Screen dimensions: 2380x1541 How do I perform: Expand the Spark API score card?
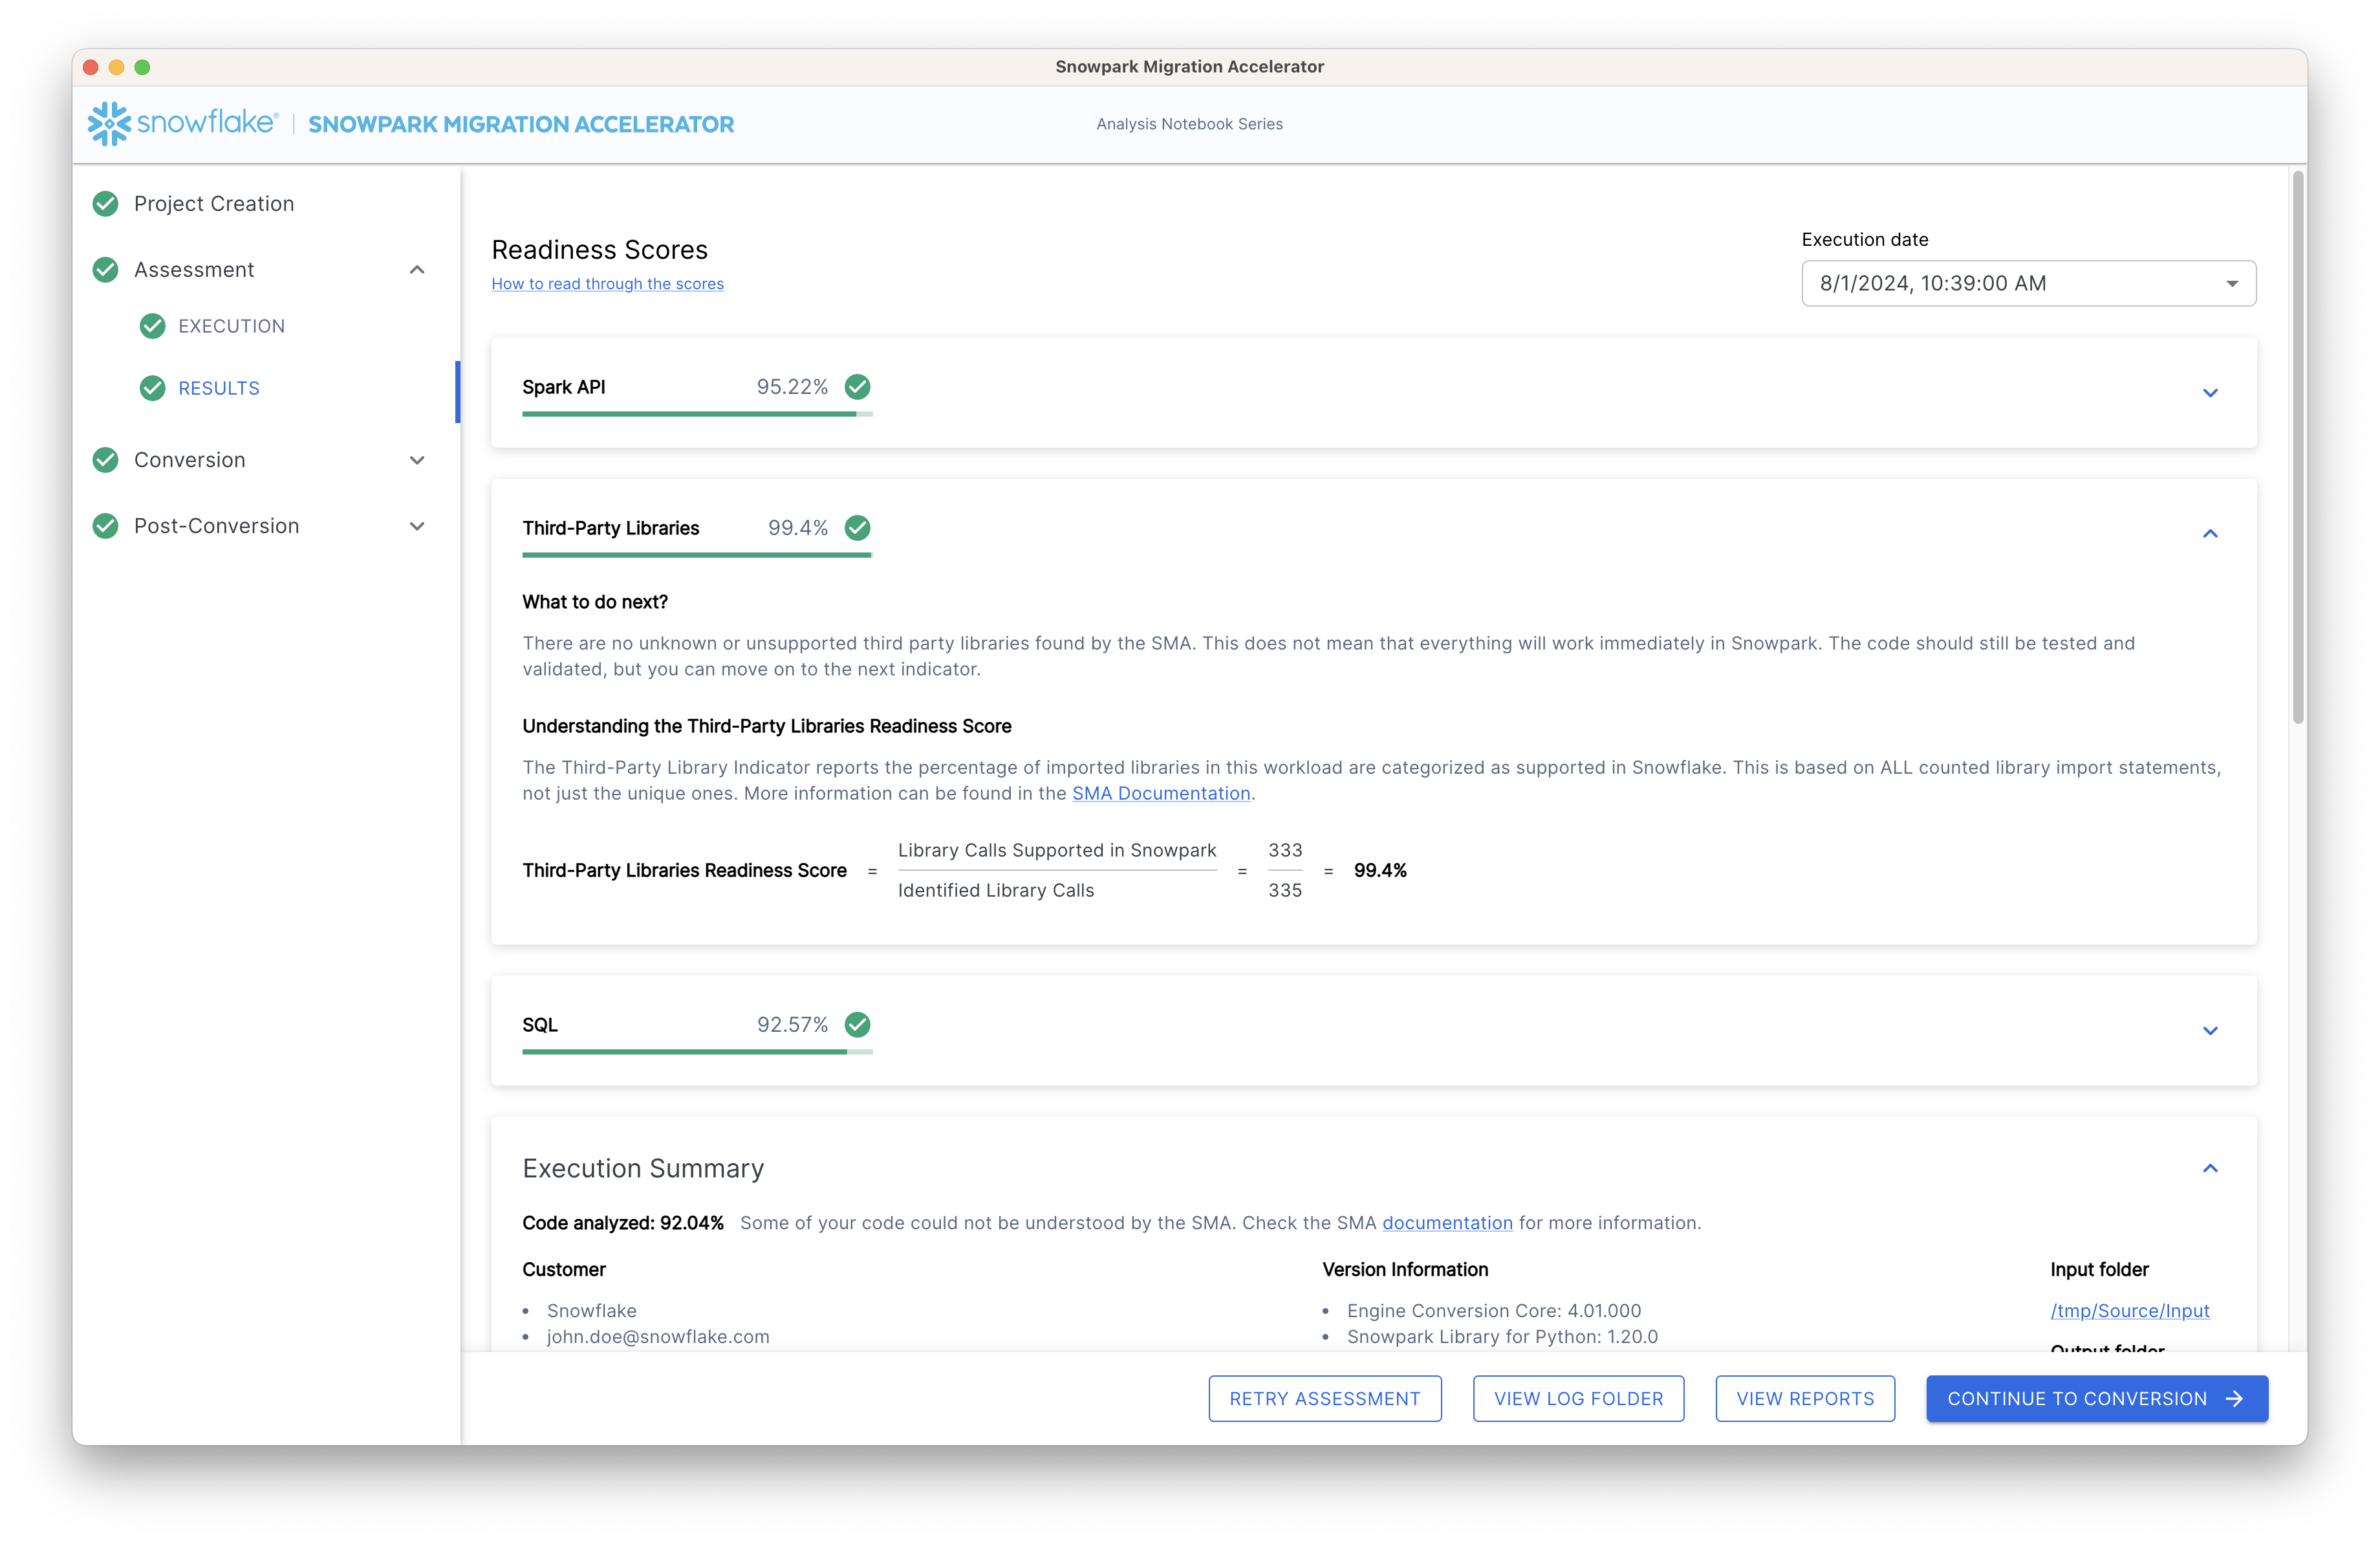pyautogui.click(x=2210, y=393)
